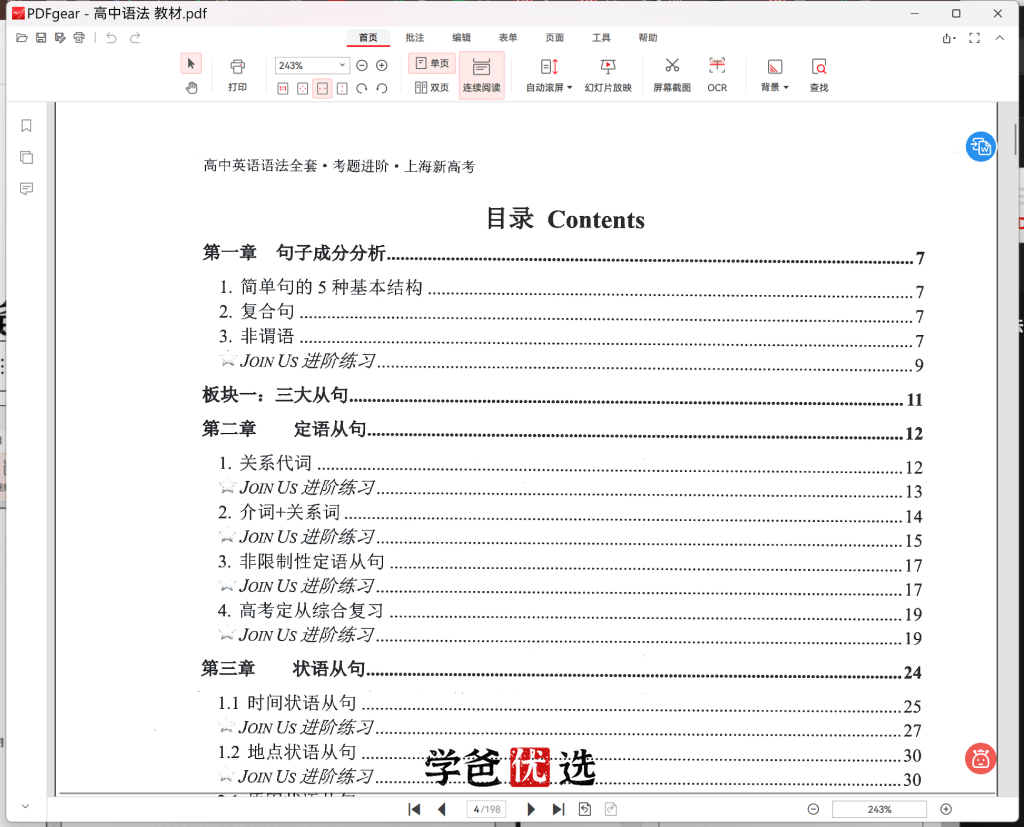Zoom out using status bar minus

813,809
